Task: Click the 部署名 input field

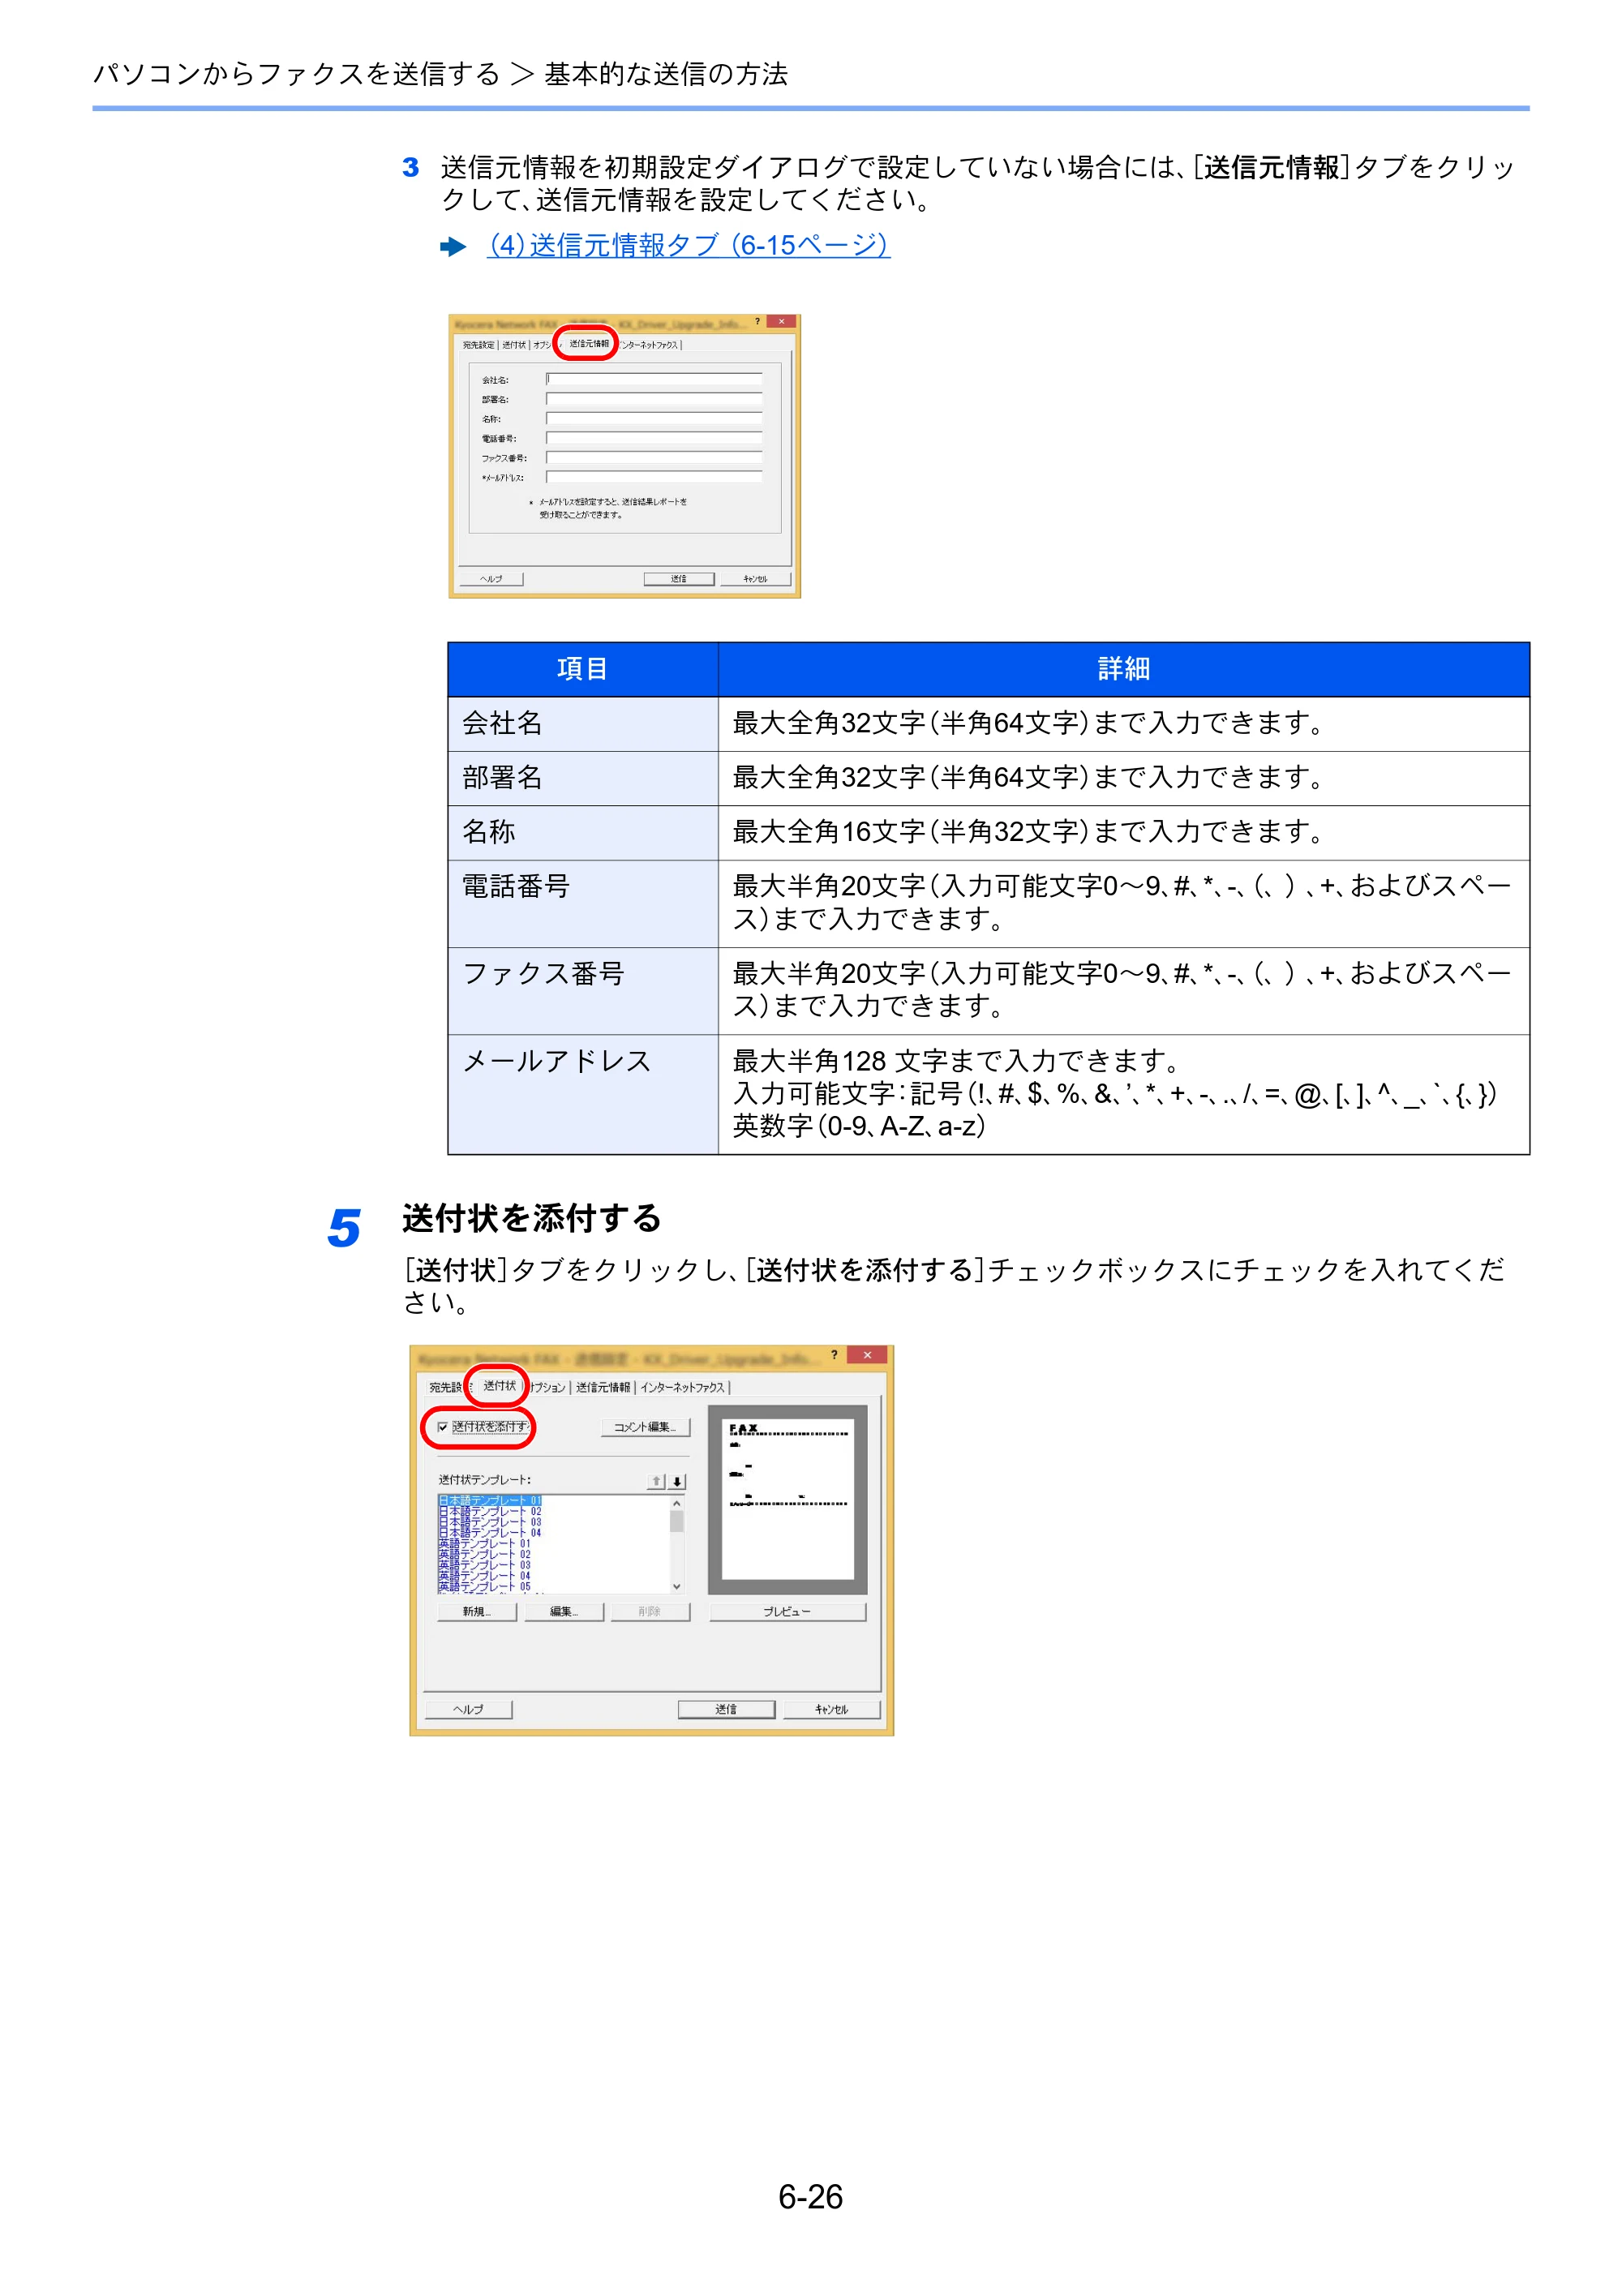Action: [x=654, y=399]
